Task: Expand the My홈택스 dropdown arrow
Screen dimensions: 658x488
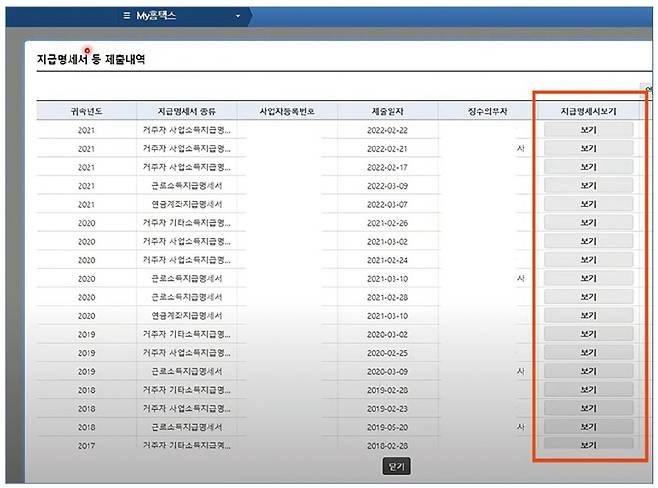Action: point(238,16)
